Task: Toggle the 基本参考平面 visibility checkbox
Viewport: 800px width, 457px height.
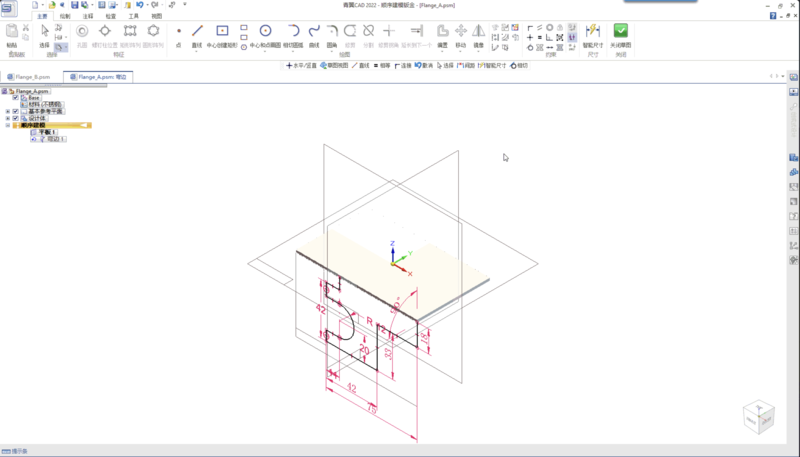Action: coord(15,111)
